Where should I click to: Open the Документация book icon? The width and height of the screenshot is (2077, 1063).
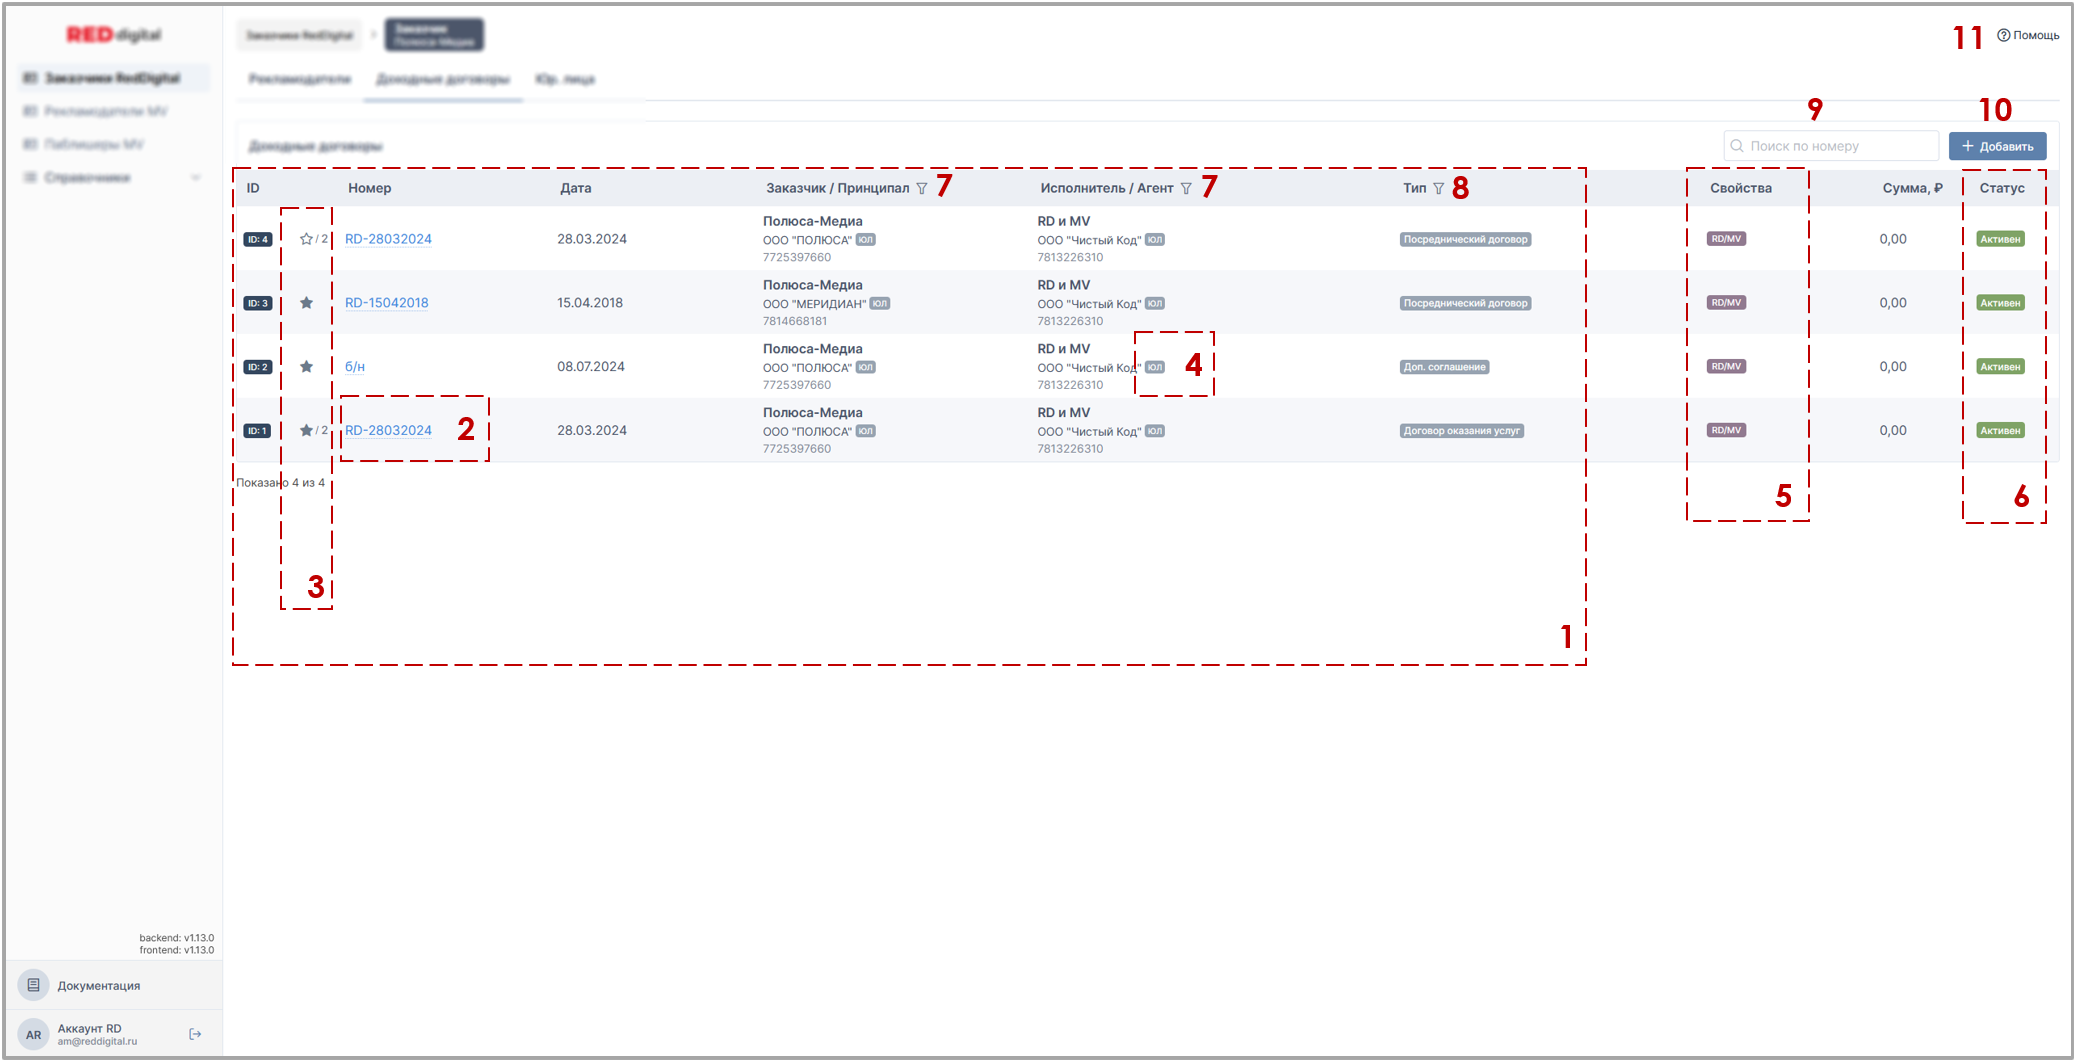coord(33,985)
